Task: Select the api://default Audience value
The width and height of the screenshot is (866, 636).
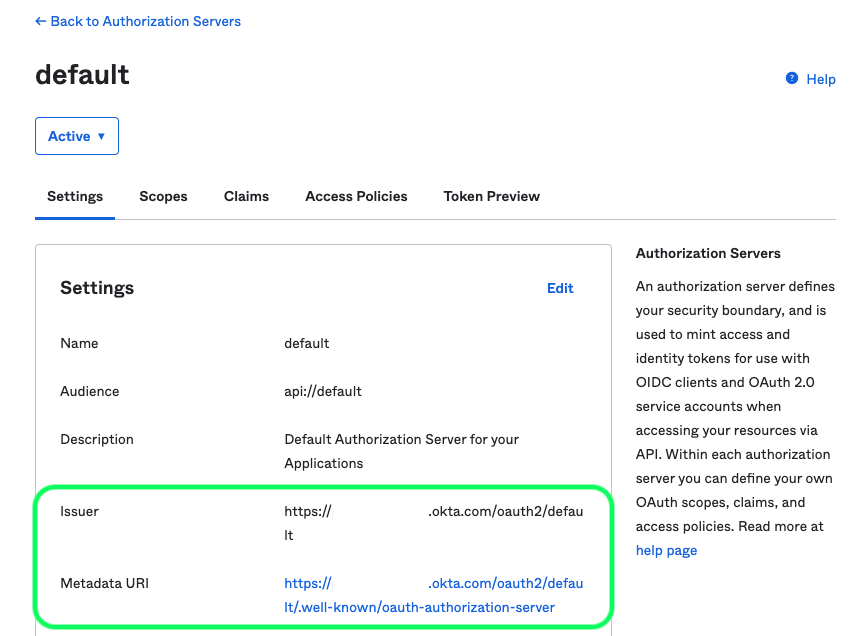Action: click(324, 391)
